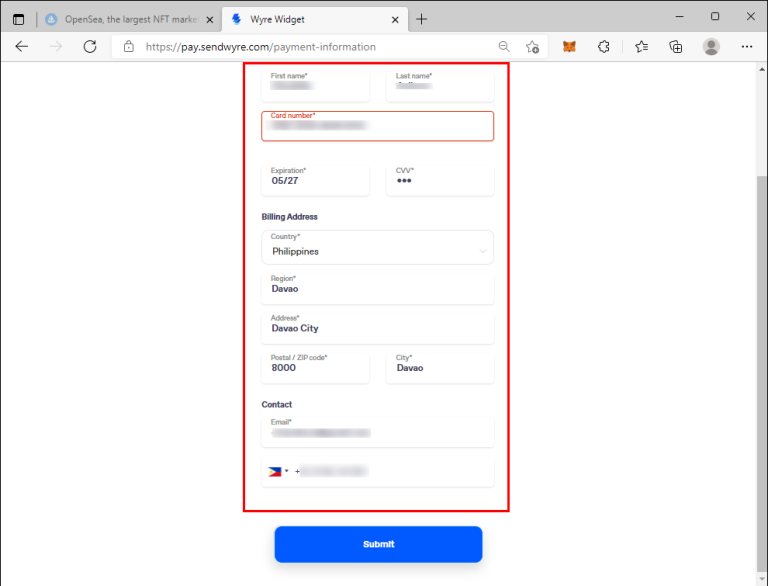Switch to the OpenSea NFT marketplace tab
This screenshot has width=768, height=586.
pyautogui.click(x=128, y=19)
